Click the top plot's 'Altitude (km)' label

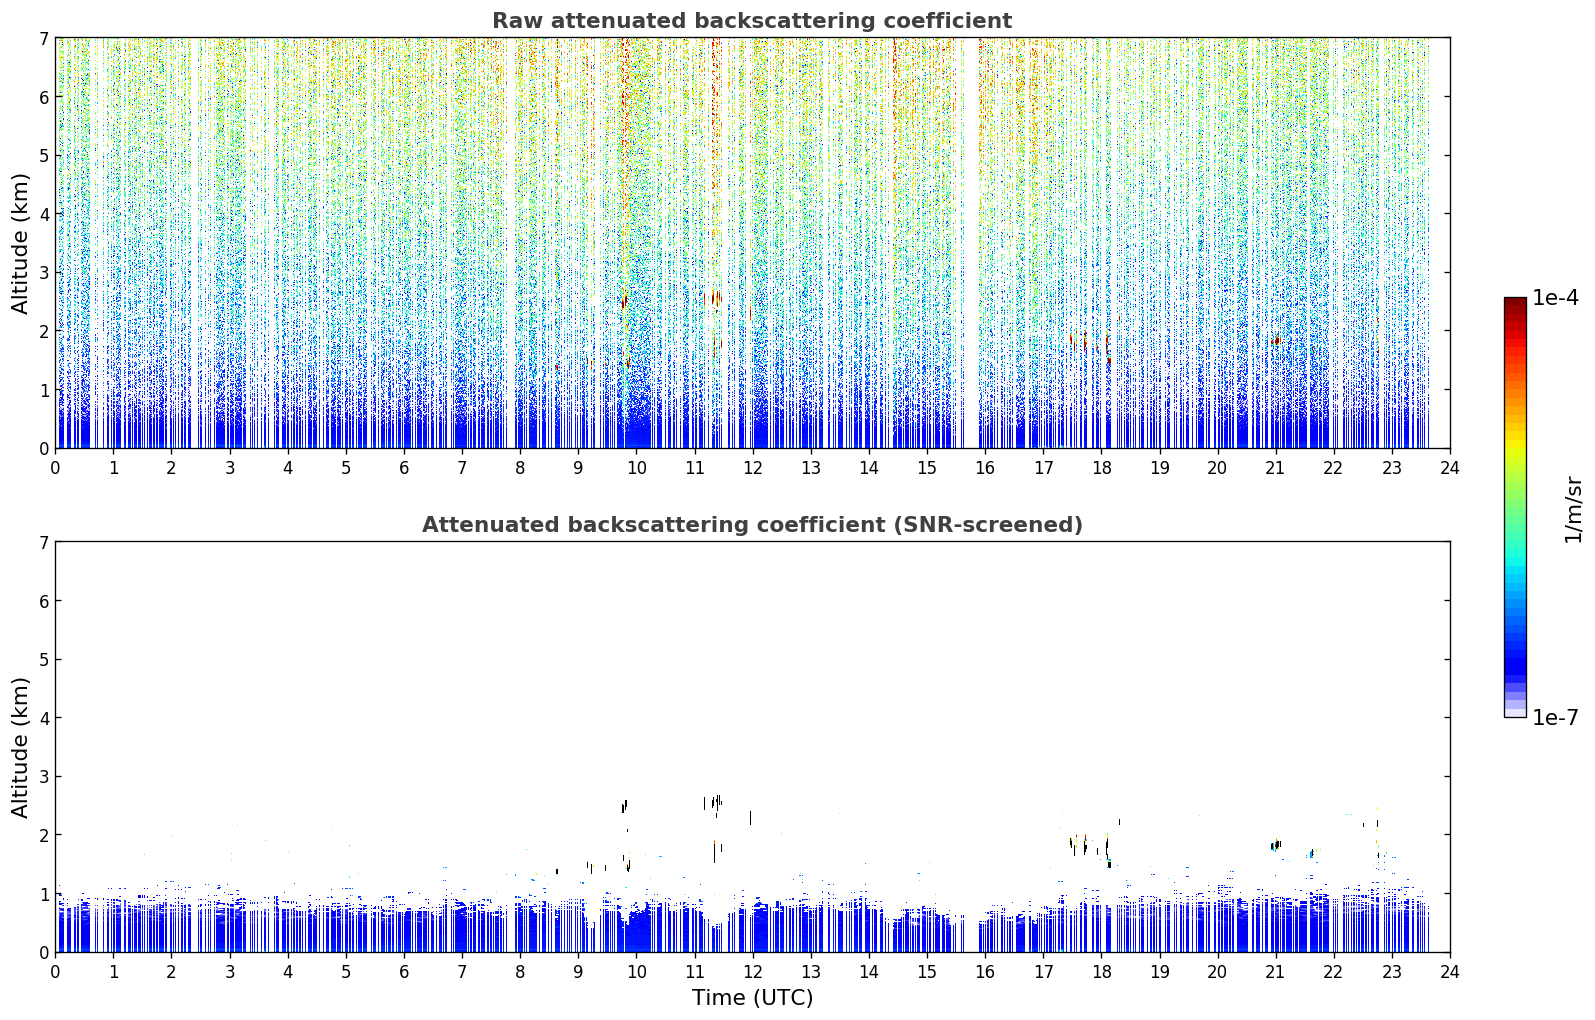point(20,243)
